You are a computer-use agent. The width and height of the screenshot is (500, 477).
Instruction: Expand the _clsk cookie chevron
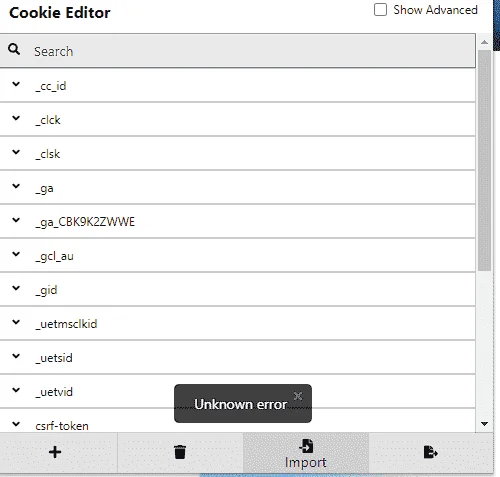[x=16, y=152]
